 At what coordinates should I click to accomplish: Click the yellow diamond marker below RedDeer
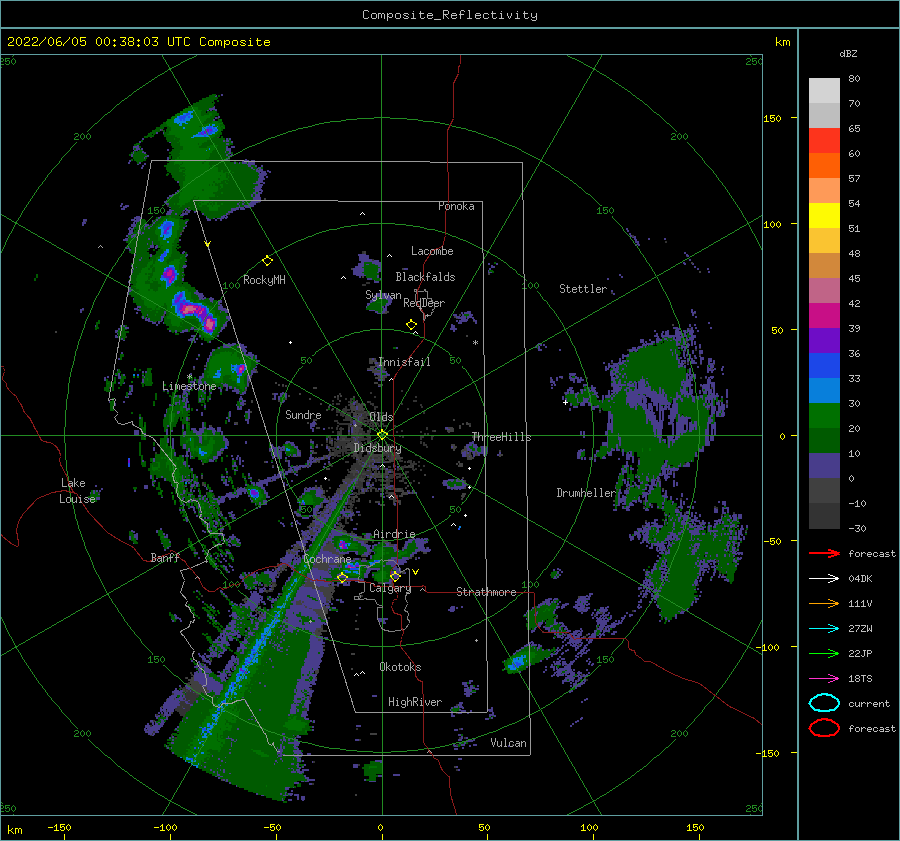point(411,325)
